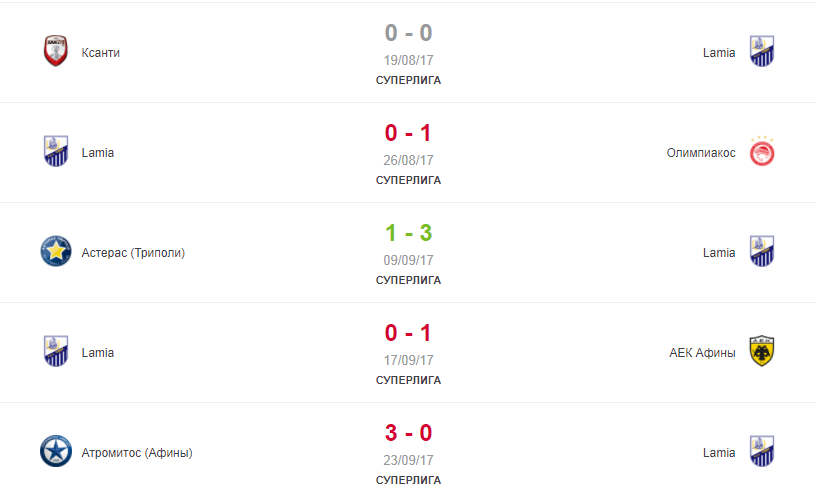The height and width of the screenshot is (499, 816).
Task: Click Lamia crest in the 23/09/17 match
Action: click(x=762, y=451)
